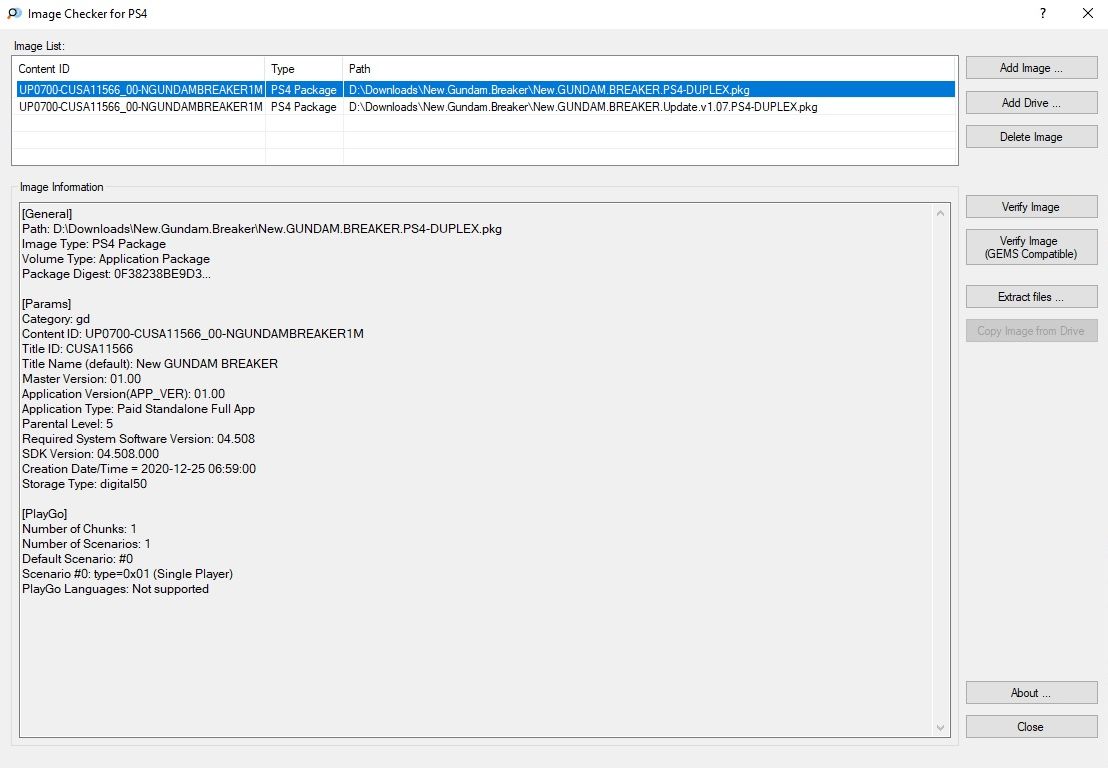The image size is (1108, 768).
Task: Click the Path line in Image Information
Action: click(x=262, y=228)
